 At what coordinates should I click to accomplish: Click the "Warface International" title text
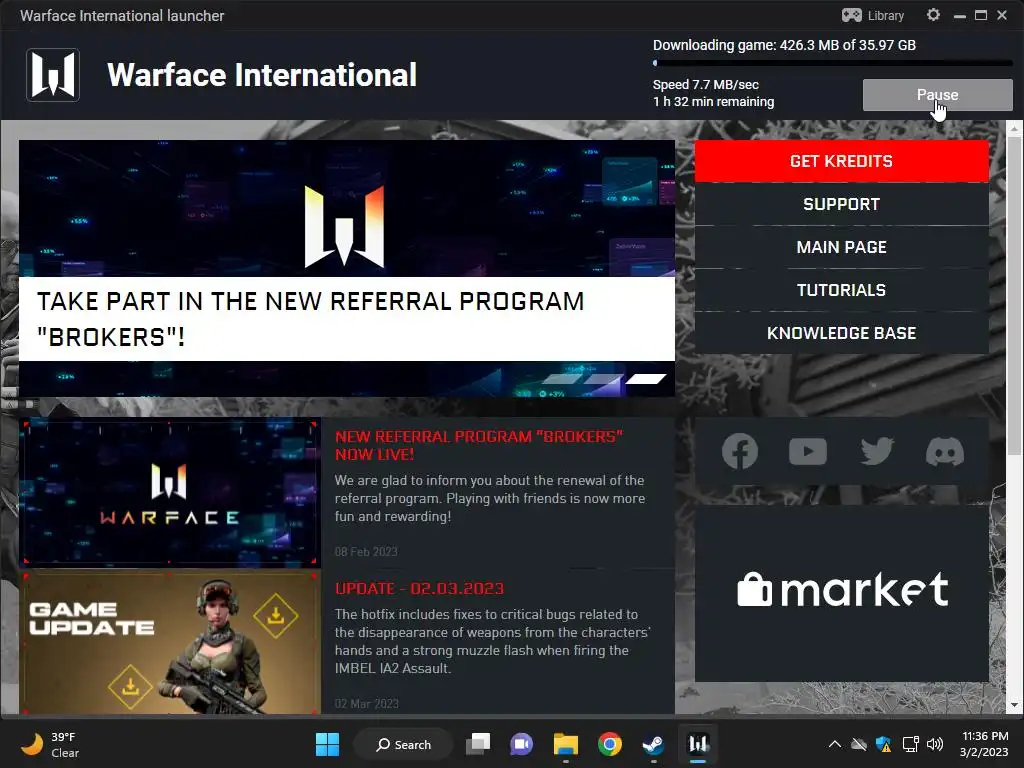coord(262,74)
